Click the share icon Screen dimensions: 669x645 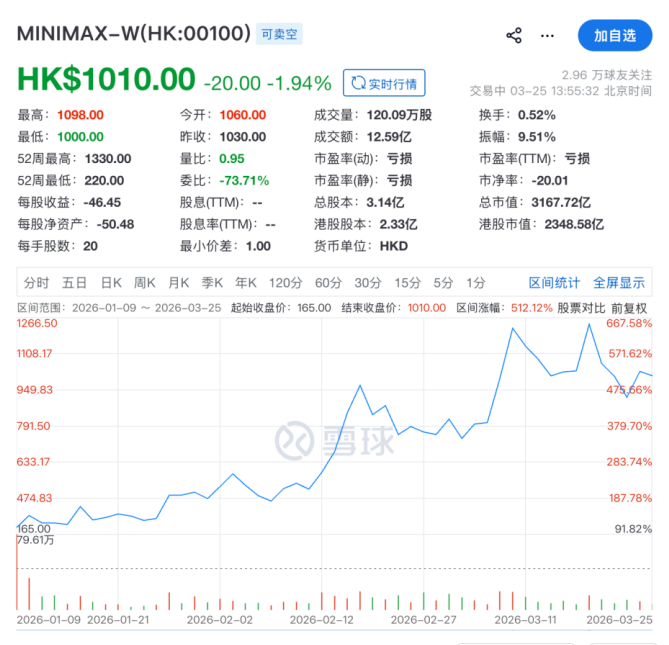pos(514,35)
